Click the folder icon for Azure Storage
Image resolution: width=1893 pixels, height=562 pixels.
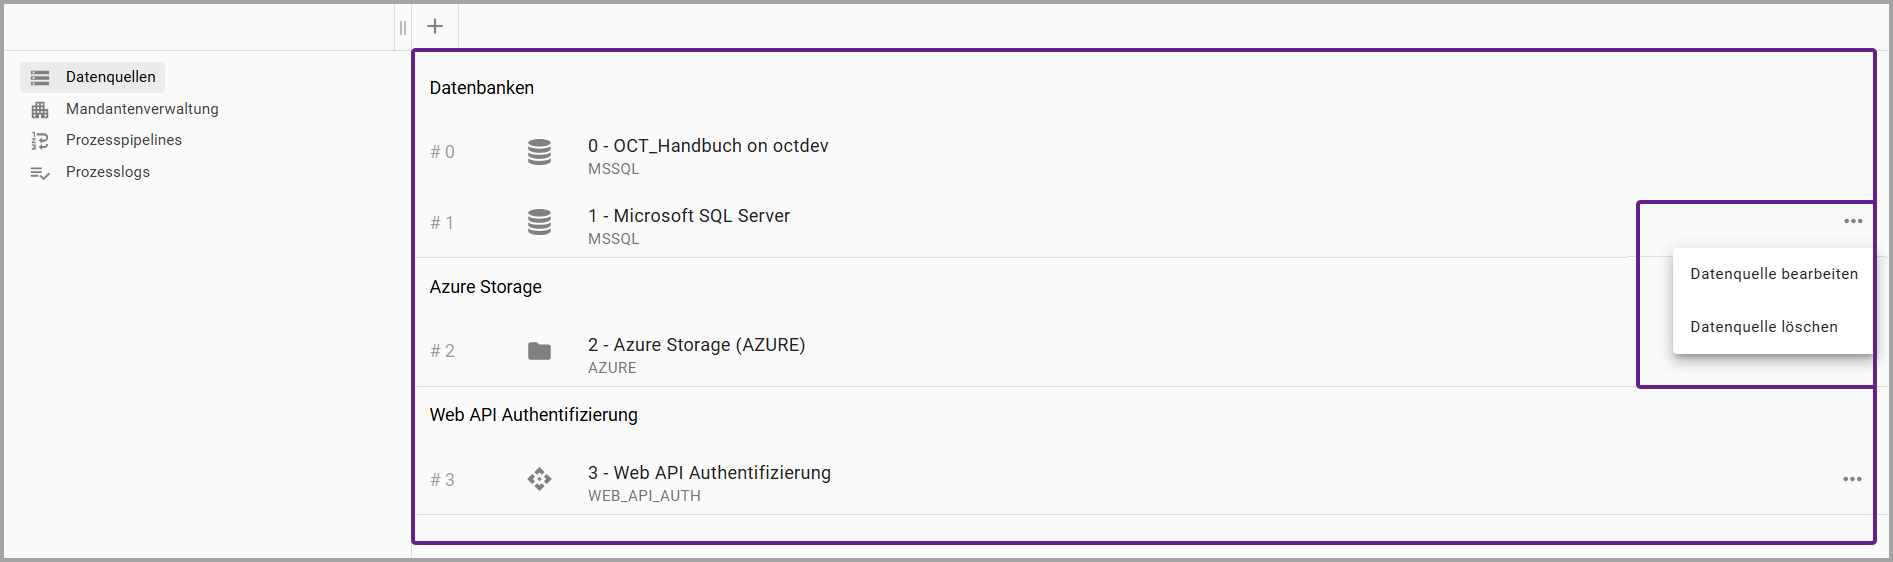tap(539, 351)
